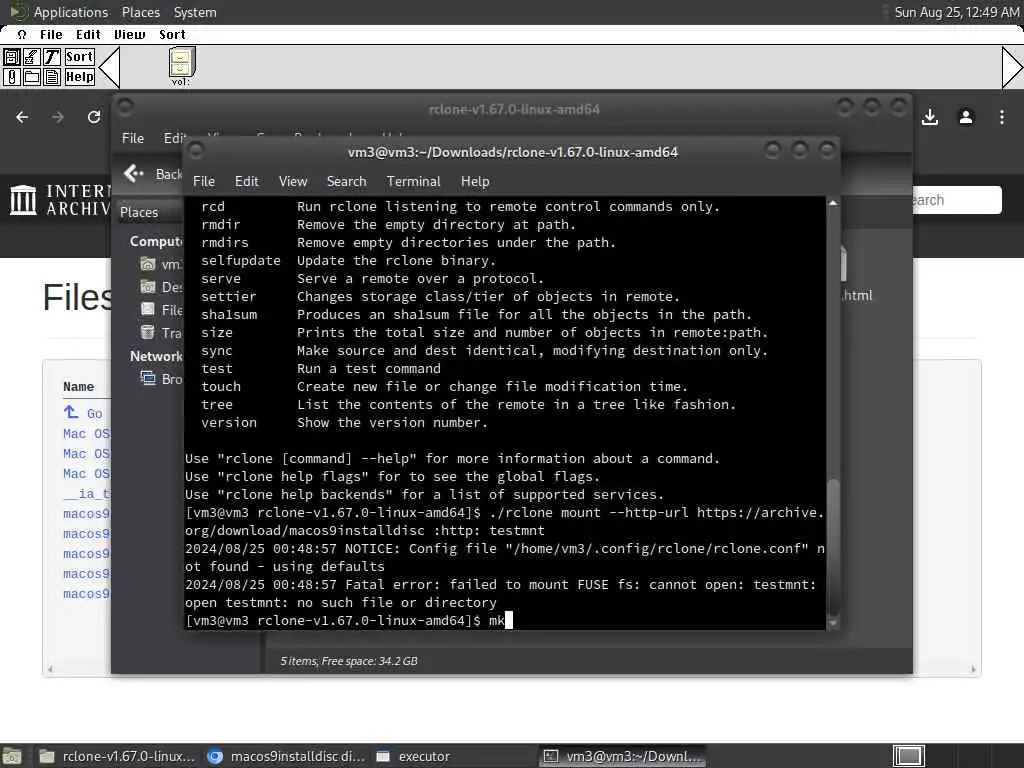Click the file cabinet icon in Executor toolbar

click(x=11, y=57)
